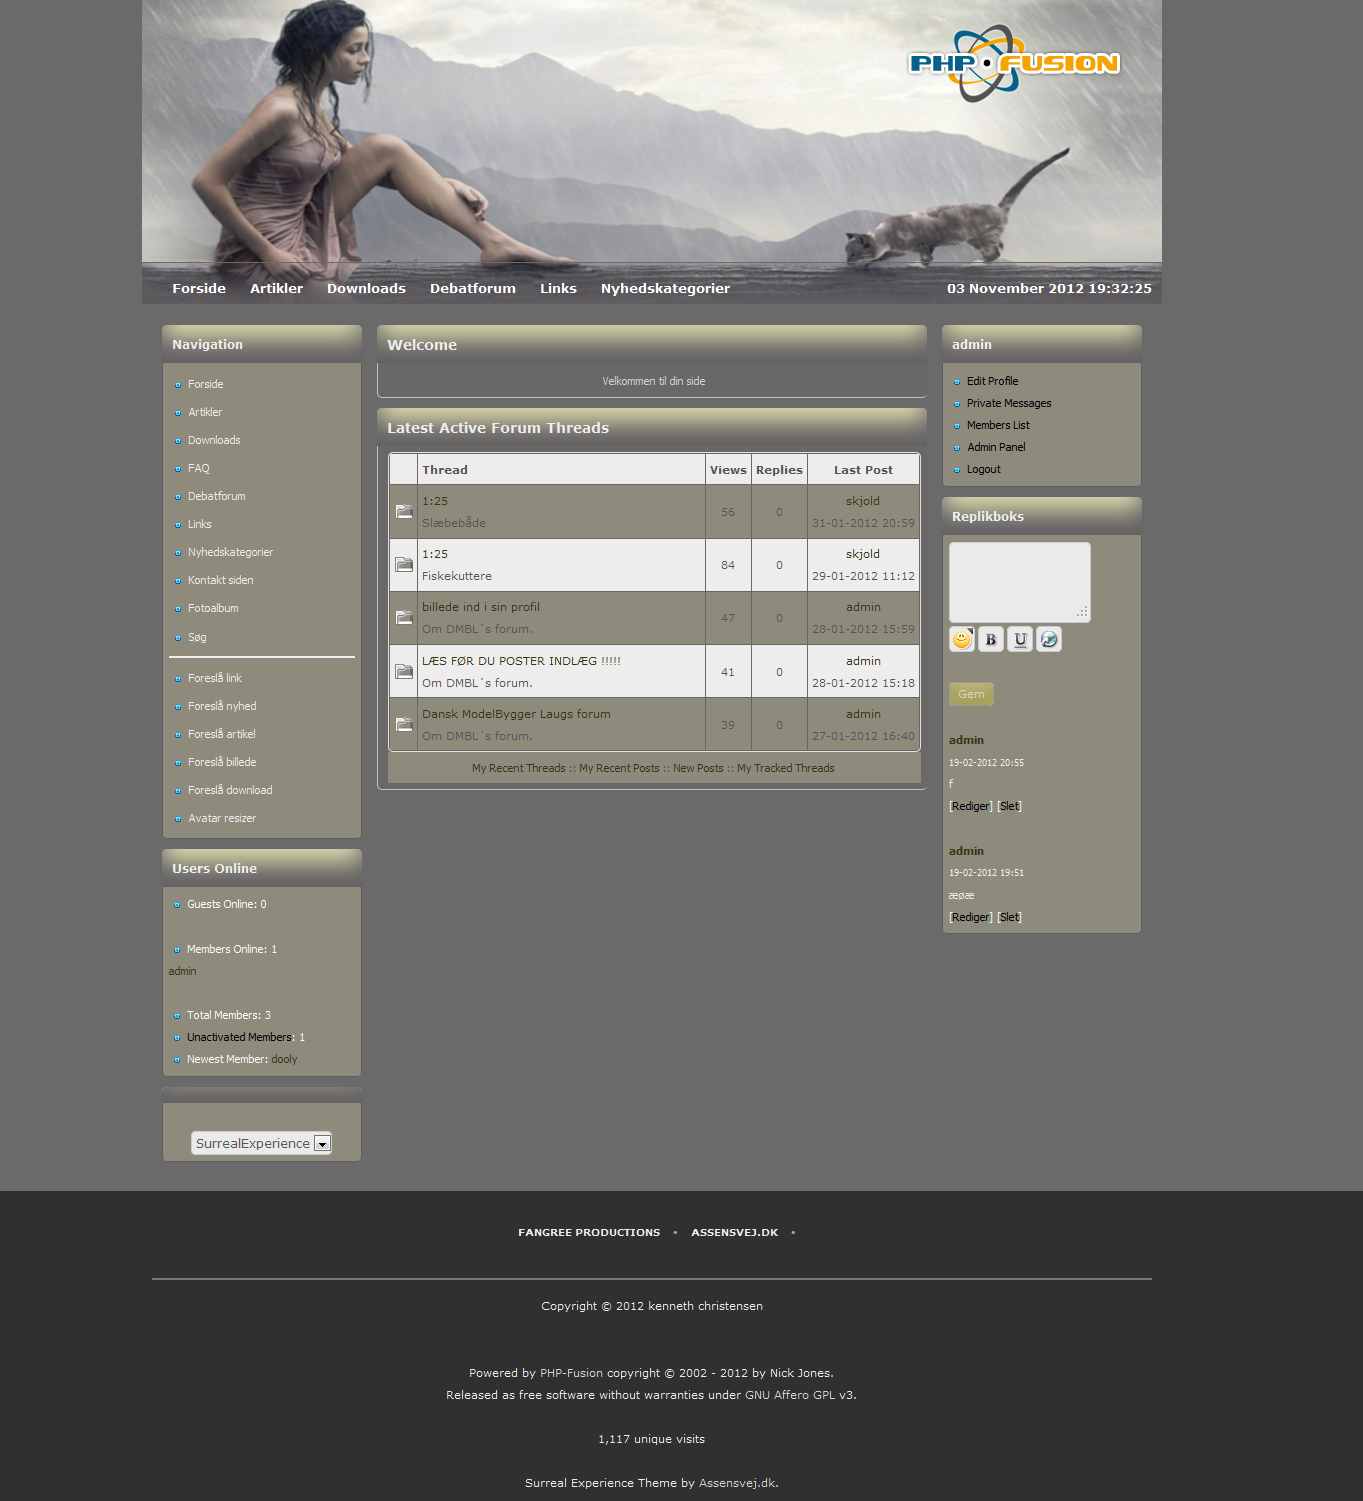
Task: Click Foreslå link in the sidebar
Action: click(x=215, y=678)
